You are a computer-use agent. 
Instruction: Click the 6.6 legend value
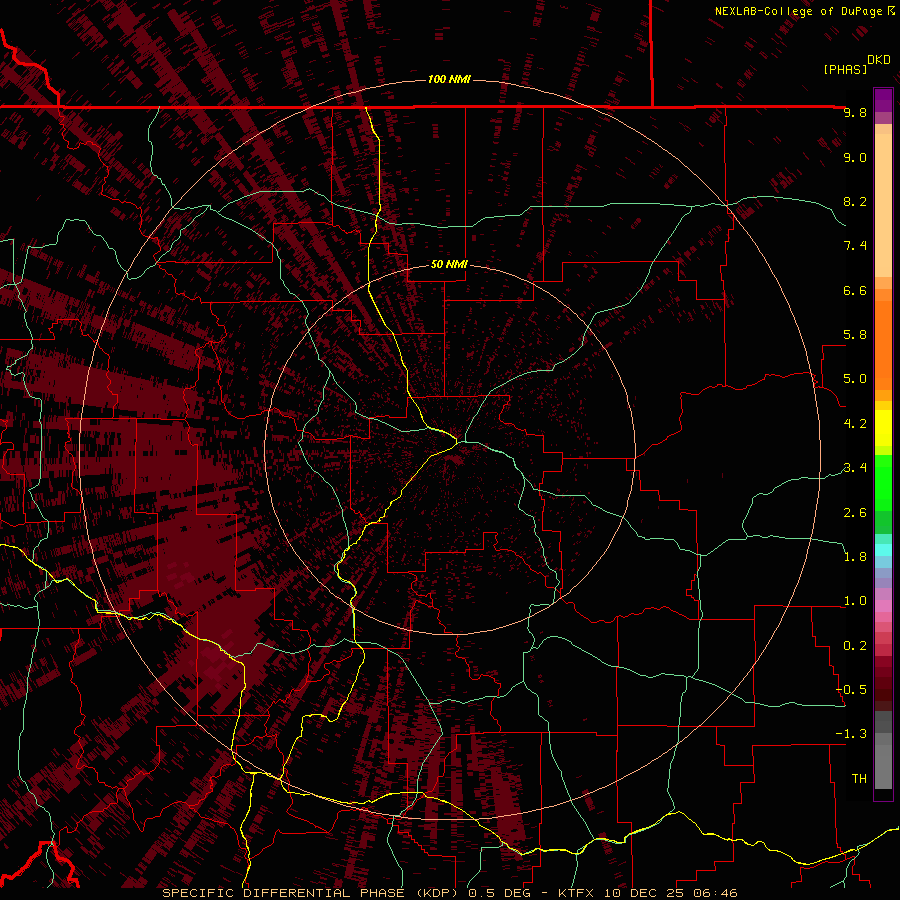tap(855, 290)
